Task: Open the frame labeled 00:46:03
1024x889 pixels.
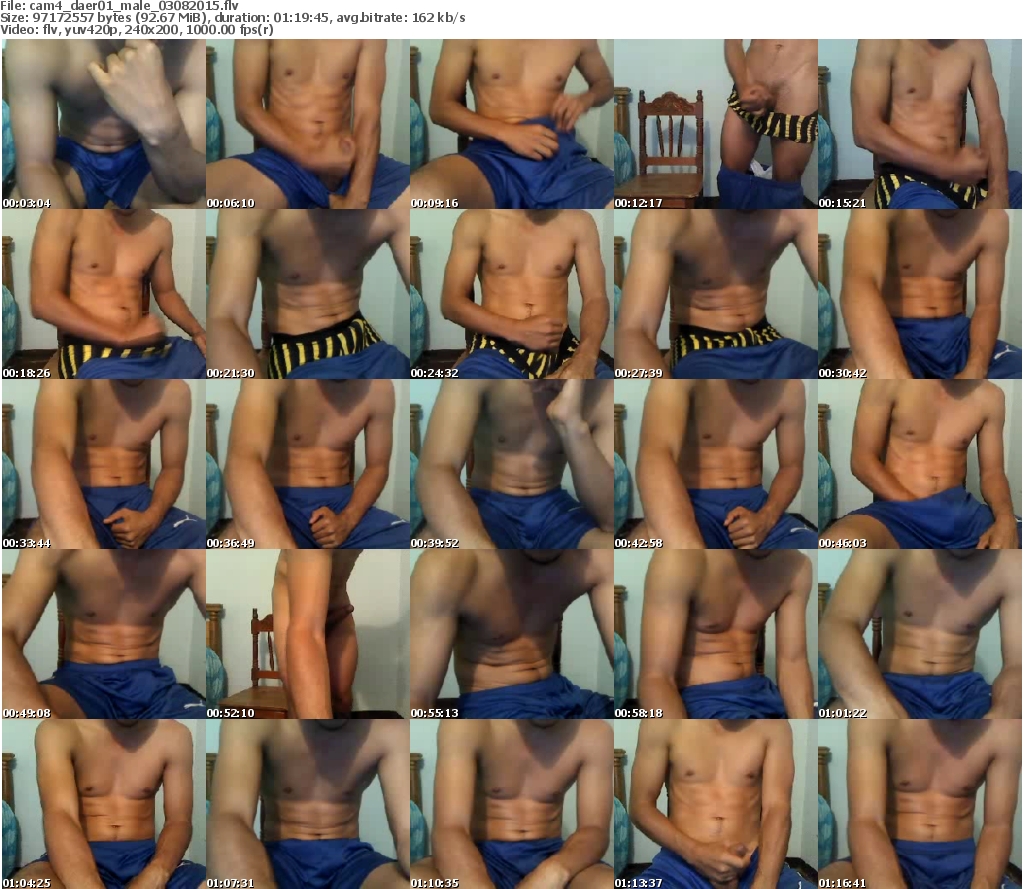Action: (920, 464)
